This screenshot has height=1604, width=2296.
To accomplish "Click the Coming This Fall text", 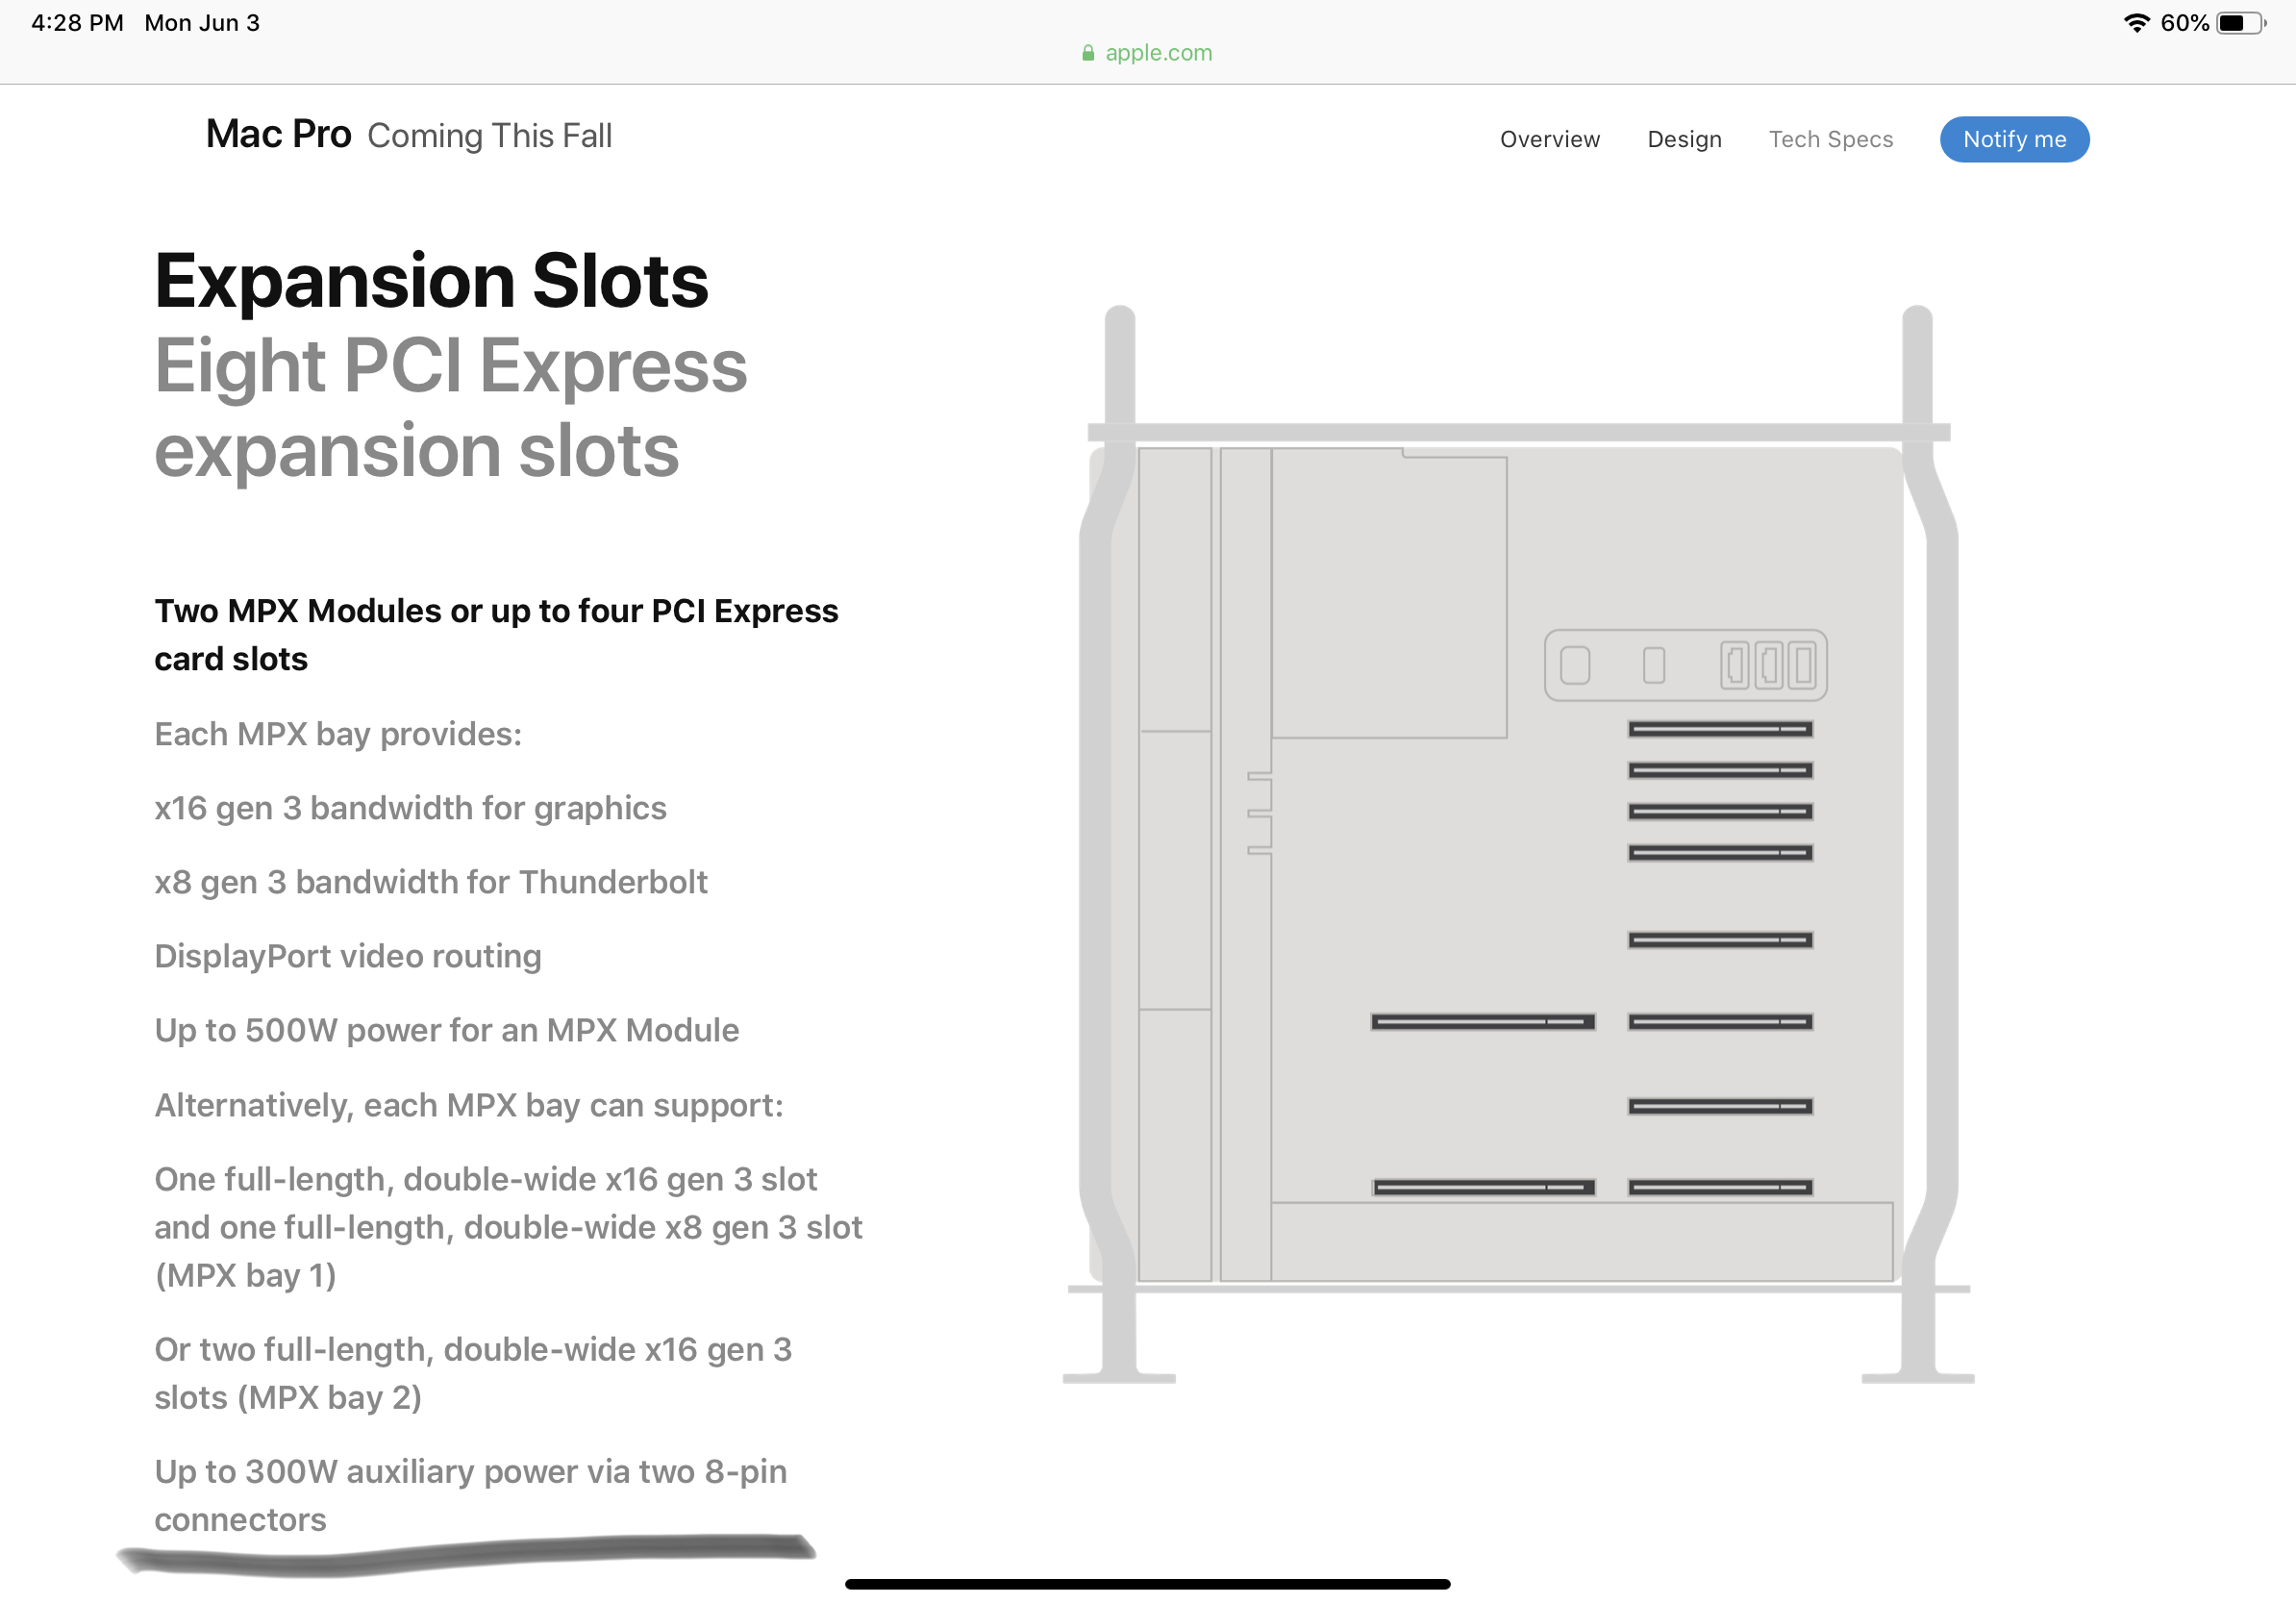I will click(489, 136).
